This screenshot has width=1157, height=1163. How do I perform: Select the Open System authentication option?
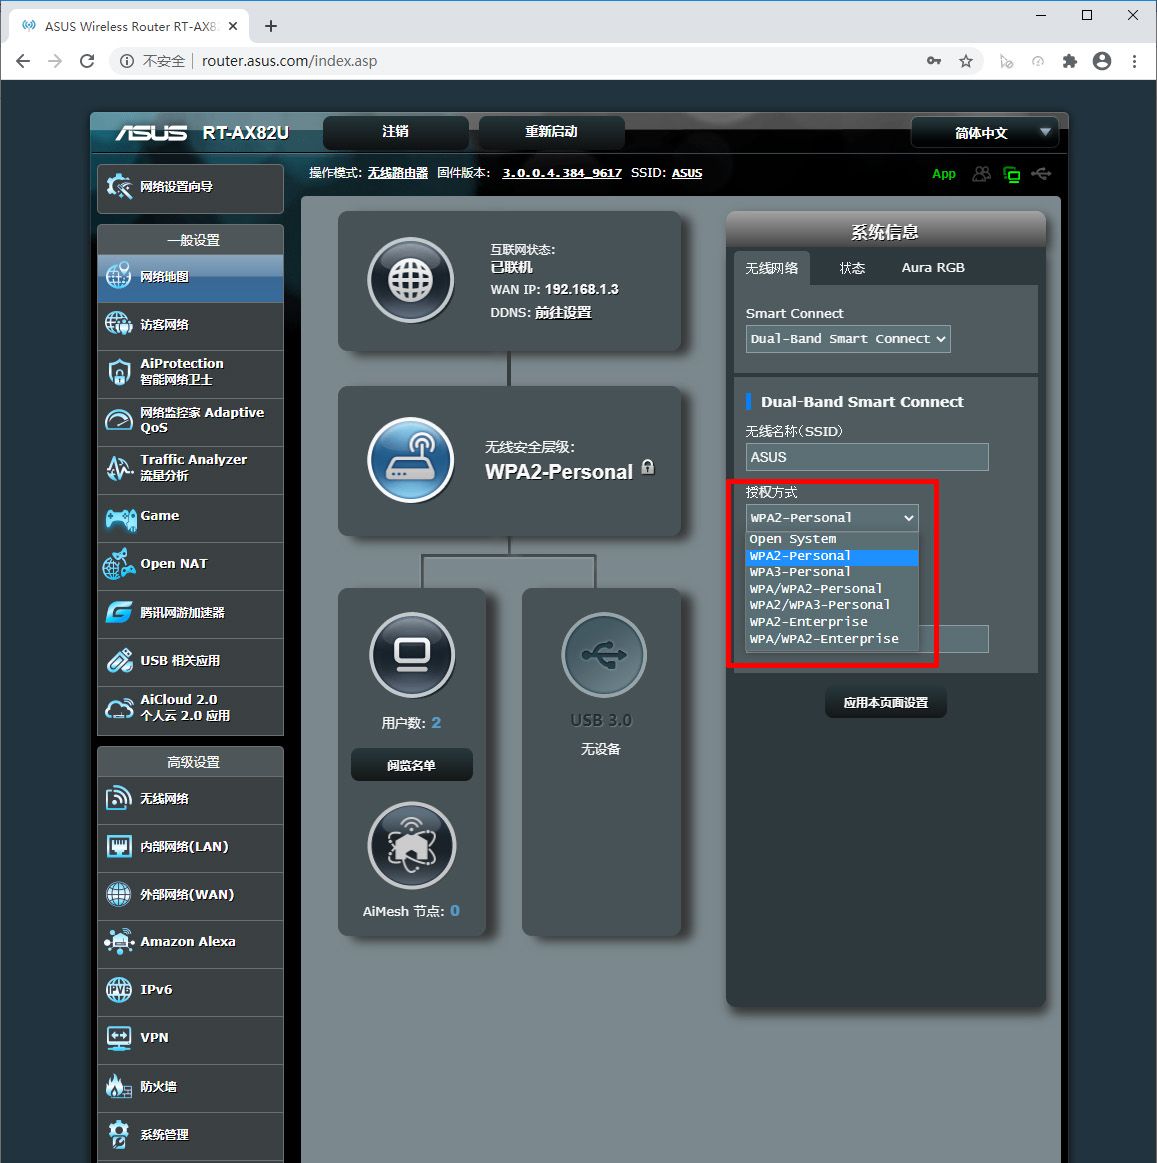point(793,539)
